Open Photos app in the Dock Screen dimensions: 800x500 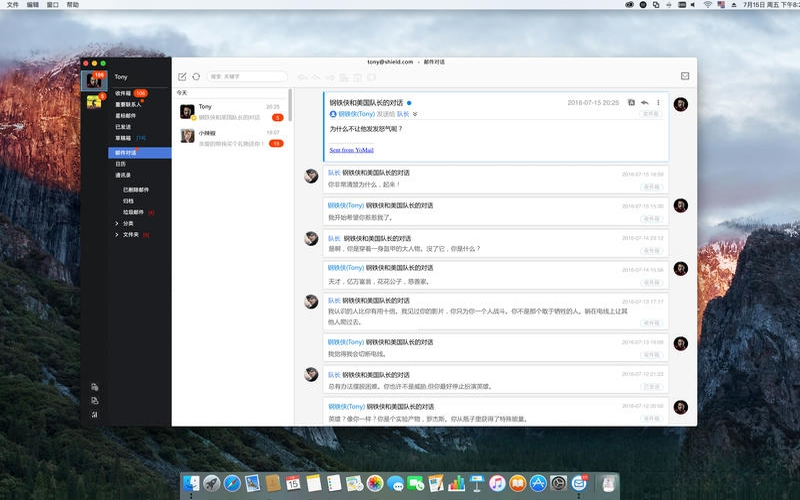tap(375, 483)
